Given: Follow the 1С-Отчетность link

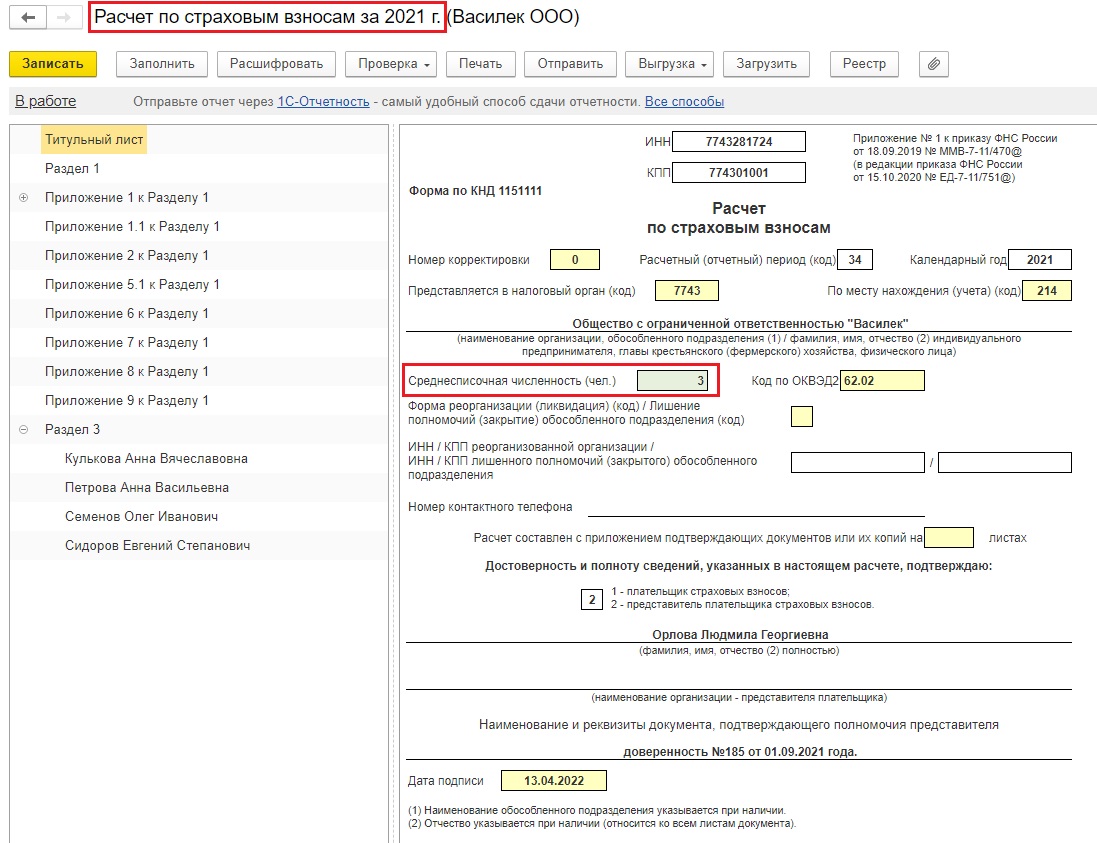Looking at the screenshot, I should (323, 101).
